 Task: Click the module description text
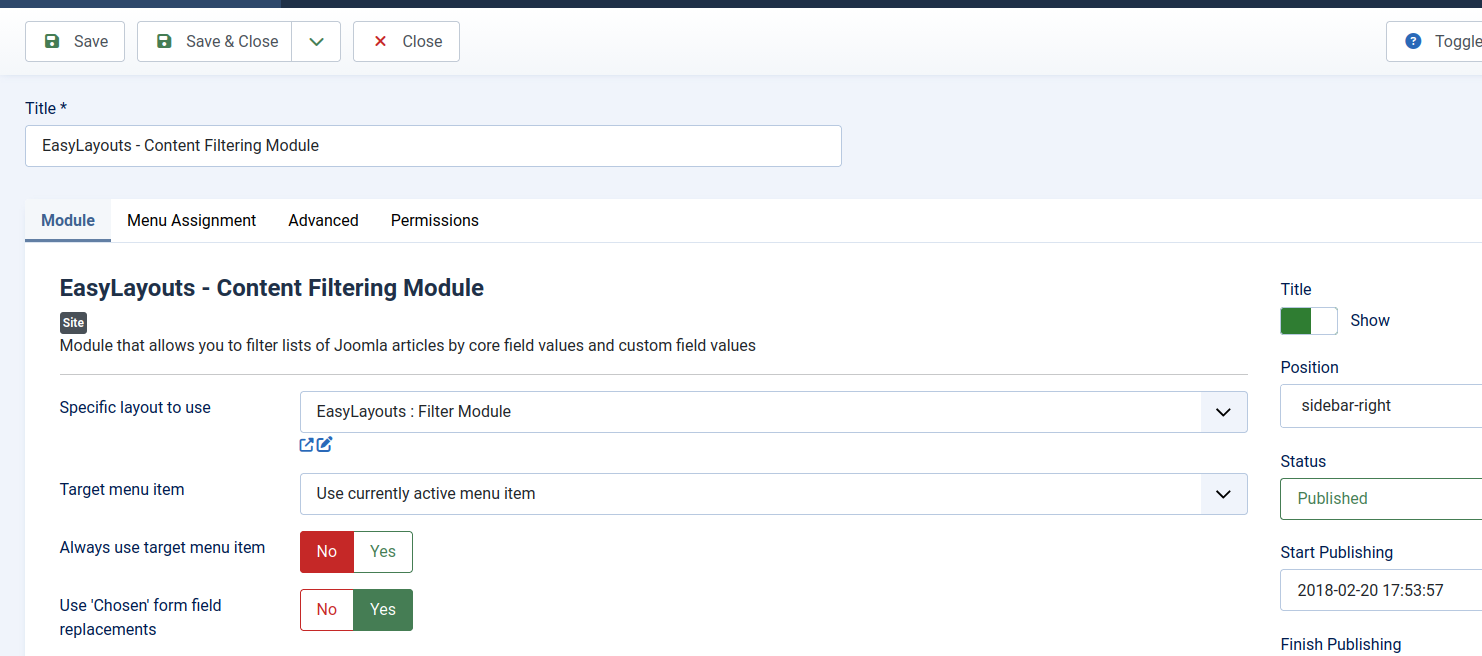(x=408, y=346)
